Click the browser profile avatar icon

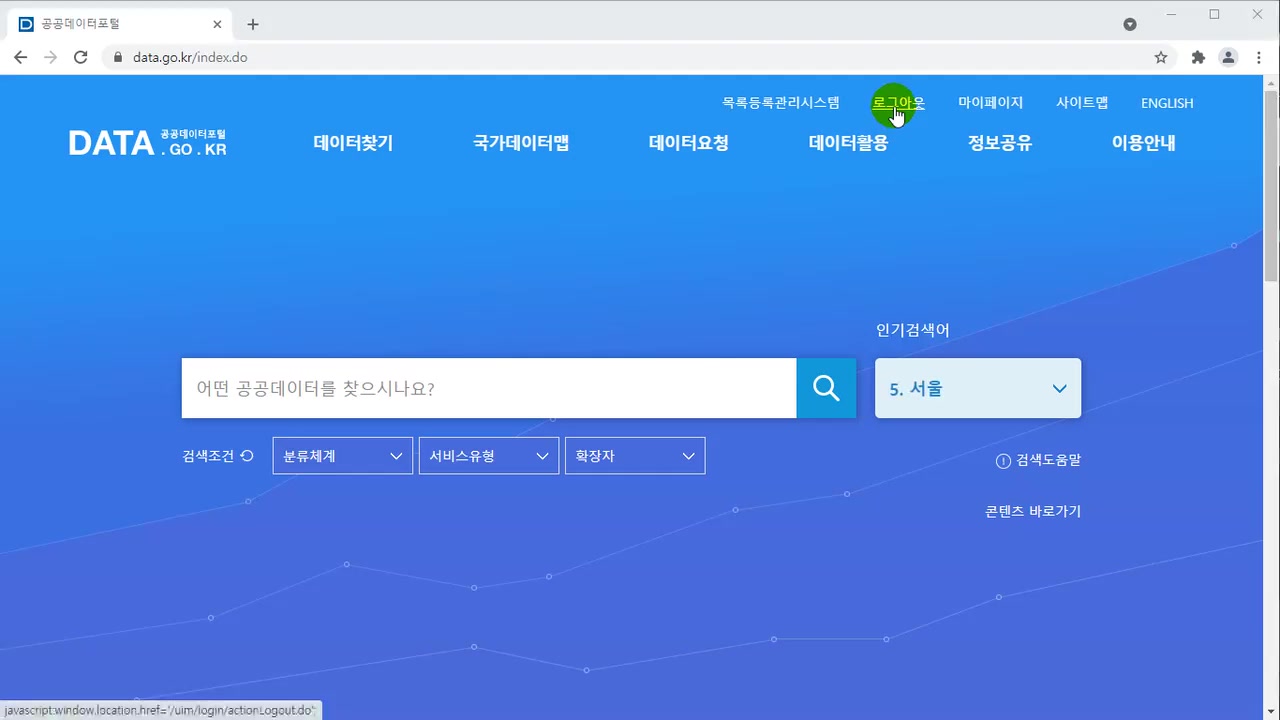pyautogui.click(x=1228, y=58)
